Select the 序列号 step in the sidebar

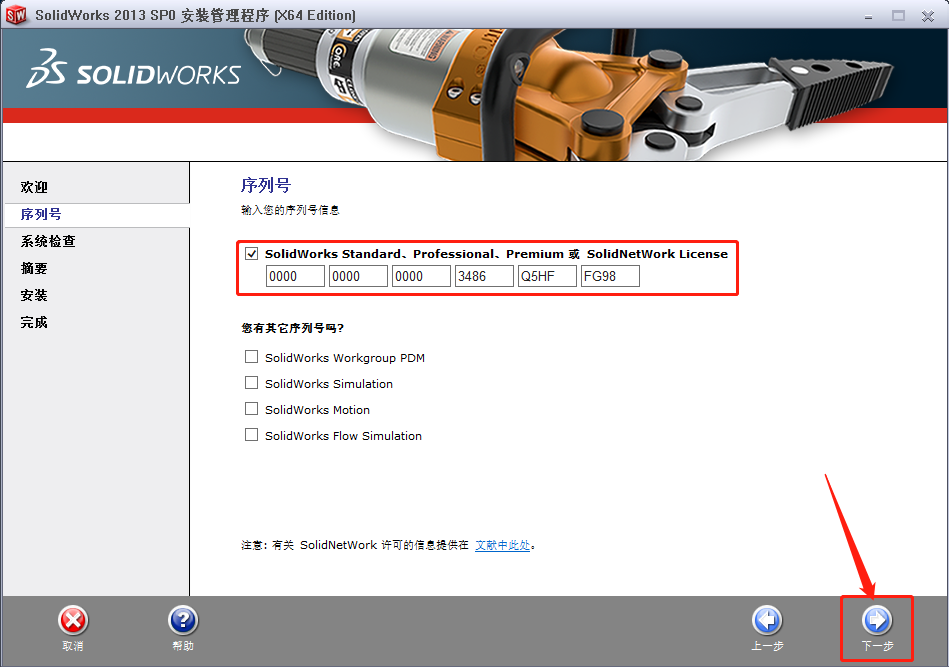(x=41, y=214)
